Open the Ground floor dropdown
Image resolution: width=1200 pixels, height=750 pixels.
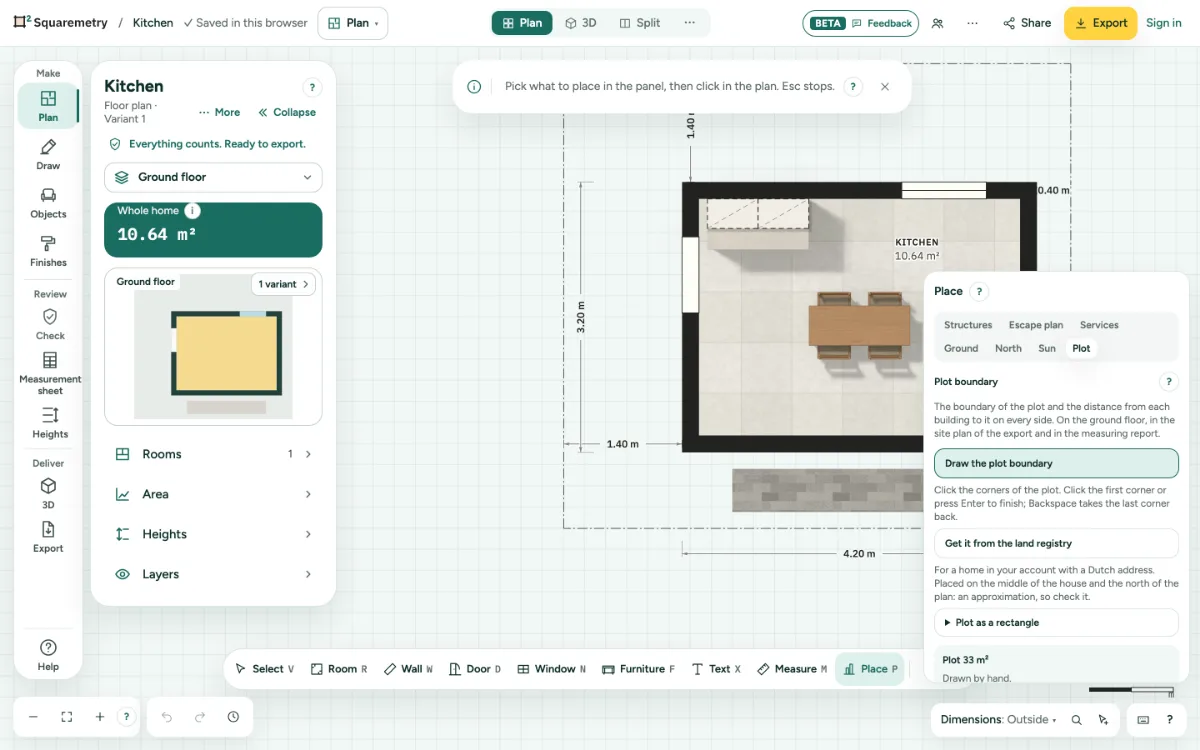click(x=213, y=177)
